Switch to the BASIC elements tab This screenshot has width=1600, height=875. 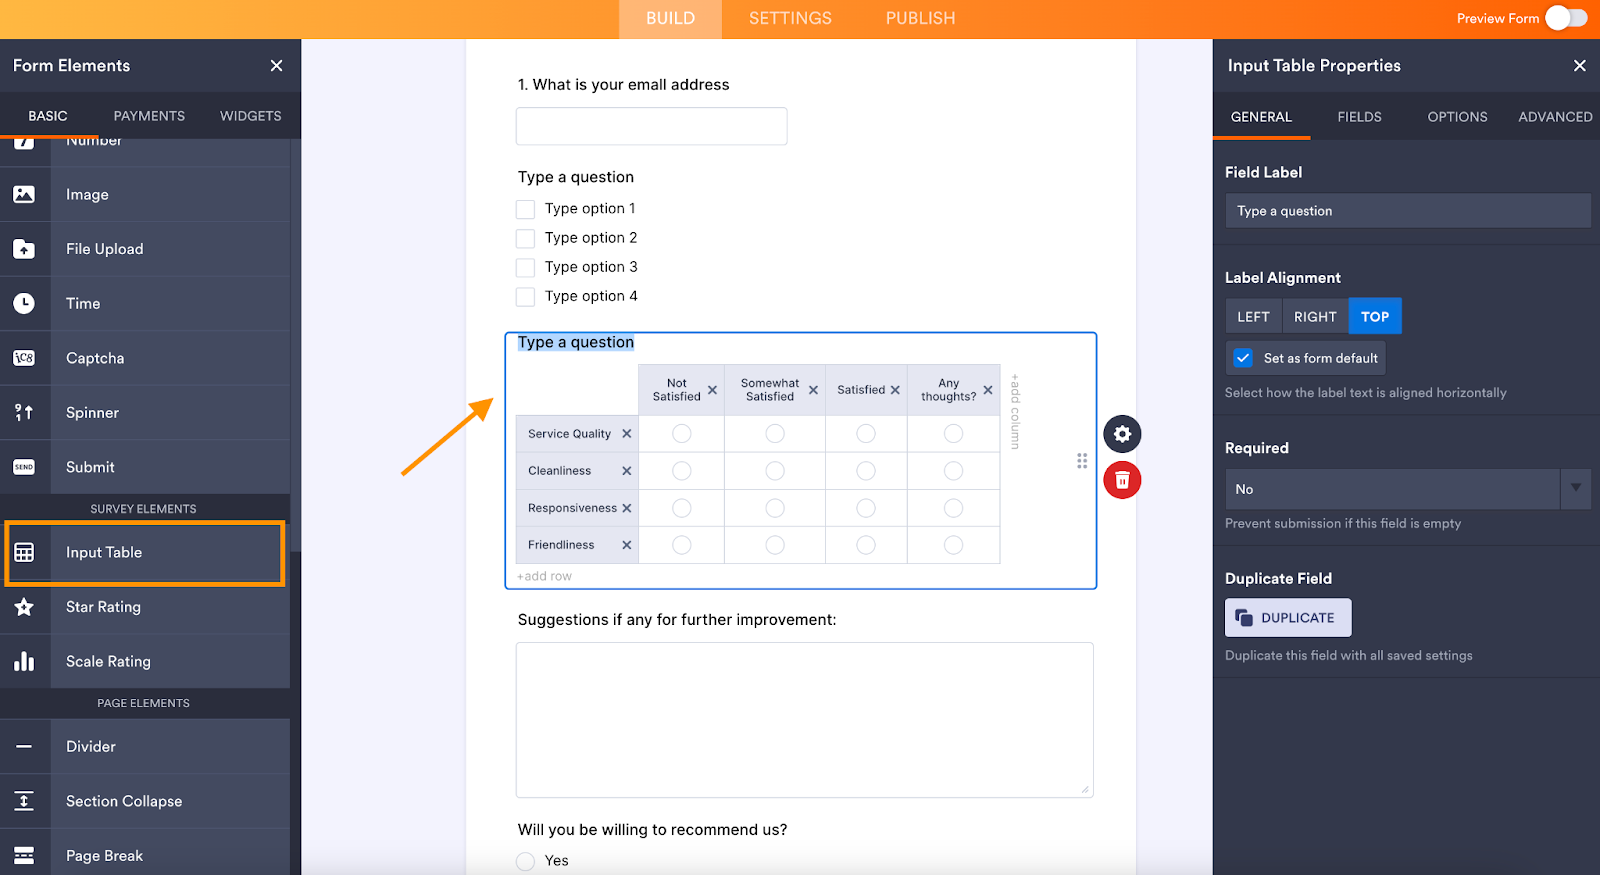[48, 116]
